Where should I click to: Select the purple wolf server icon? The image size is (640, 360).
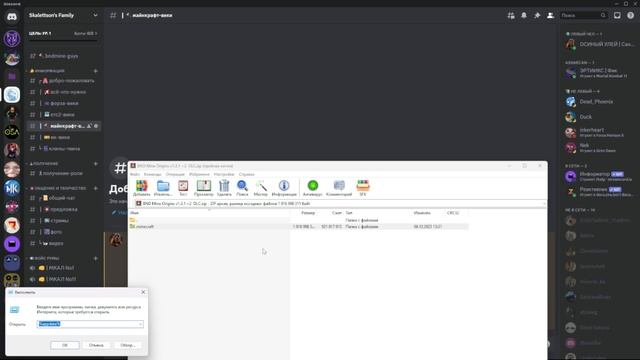click(x=12, y=39)
